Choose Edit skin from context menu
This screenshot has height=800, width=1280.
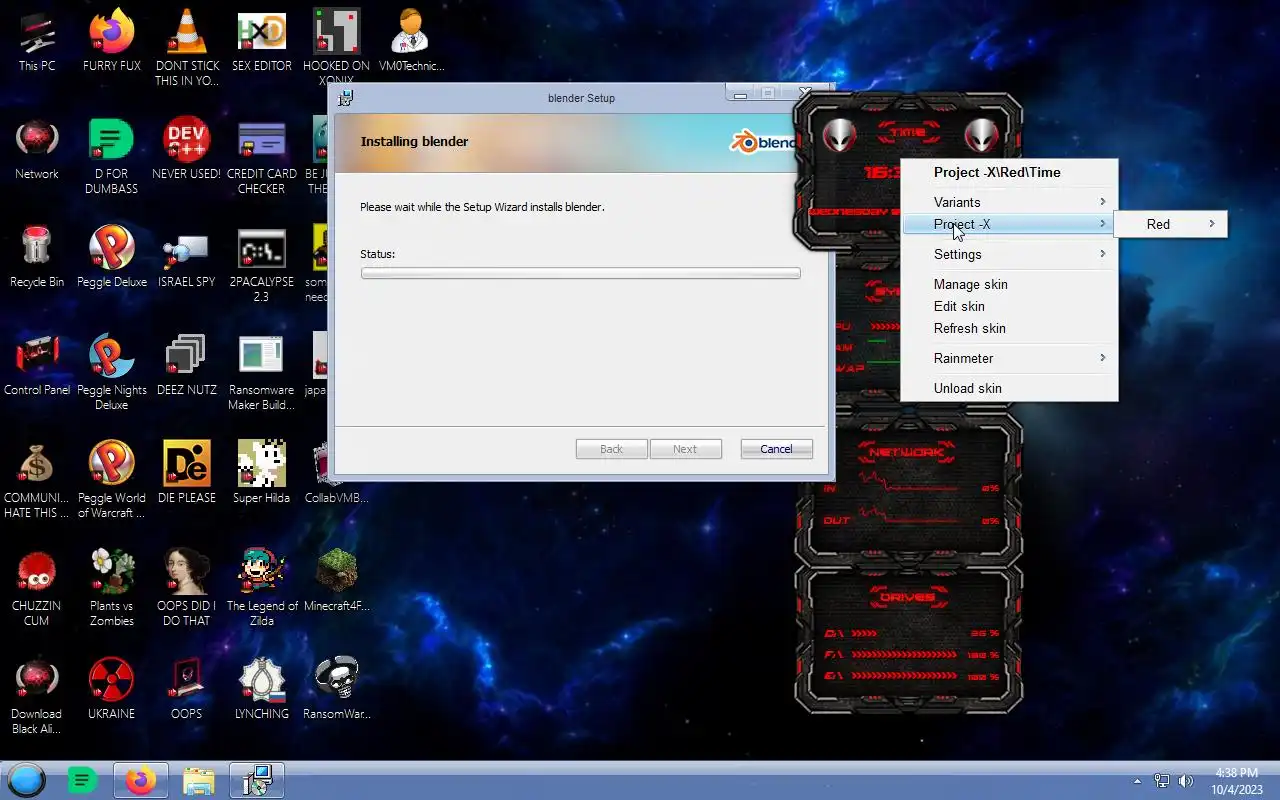point(1009,306)
